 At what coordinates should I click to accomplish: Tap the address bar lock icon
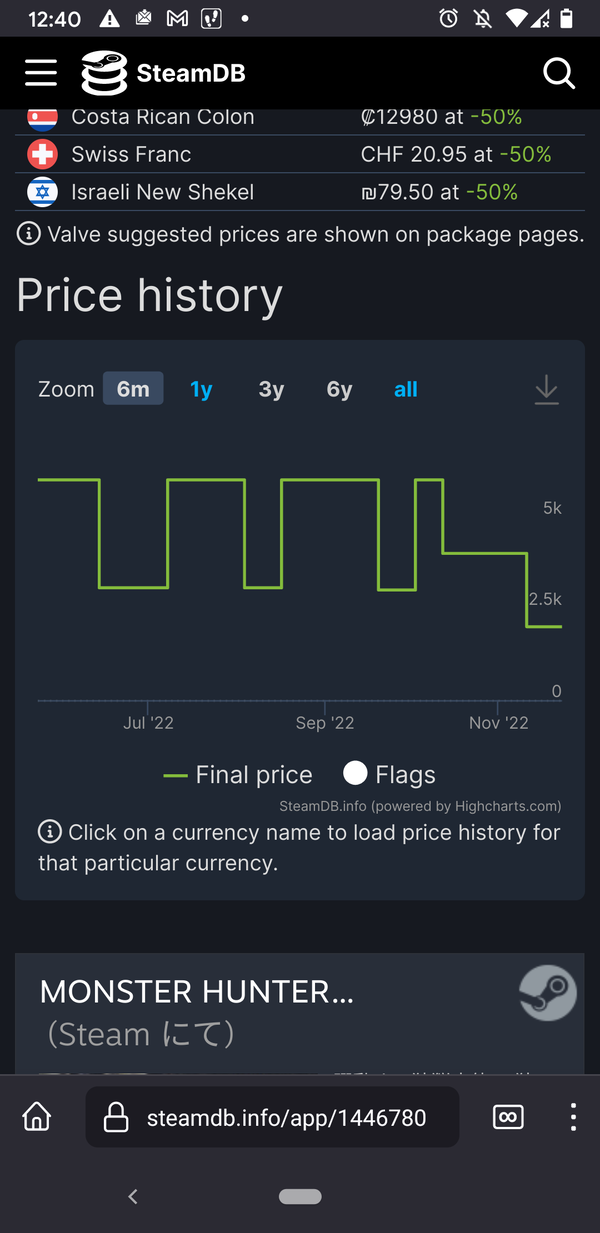[117, 1117]
